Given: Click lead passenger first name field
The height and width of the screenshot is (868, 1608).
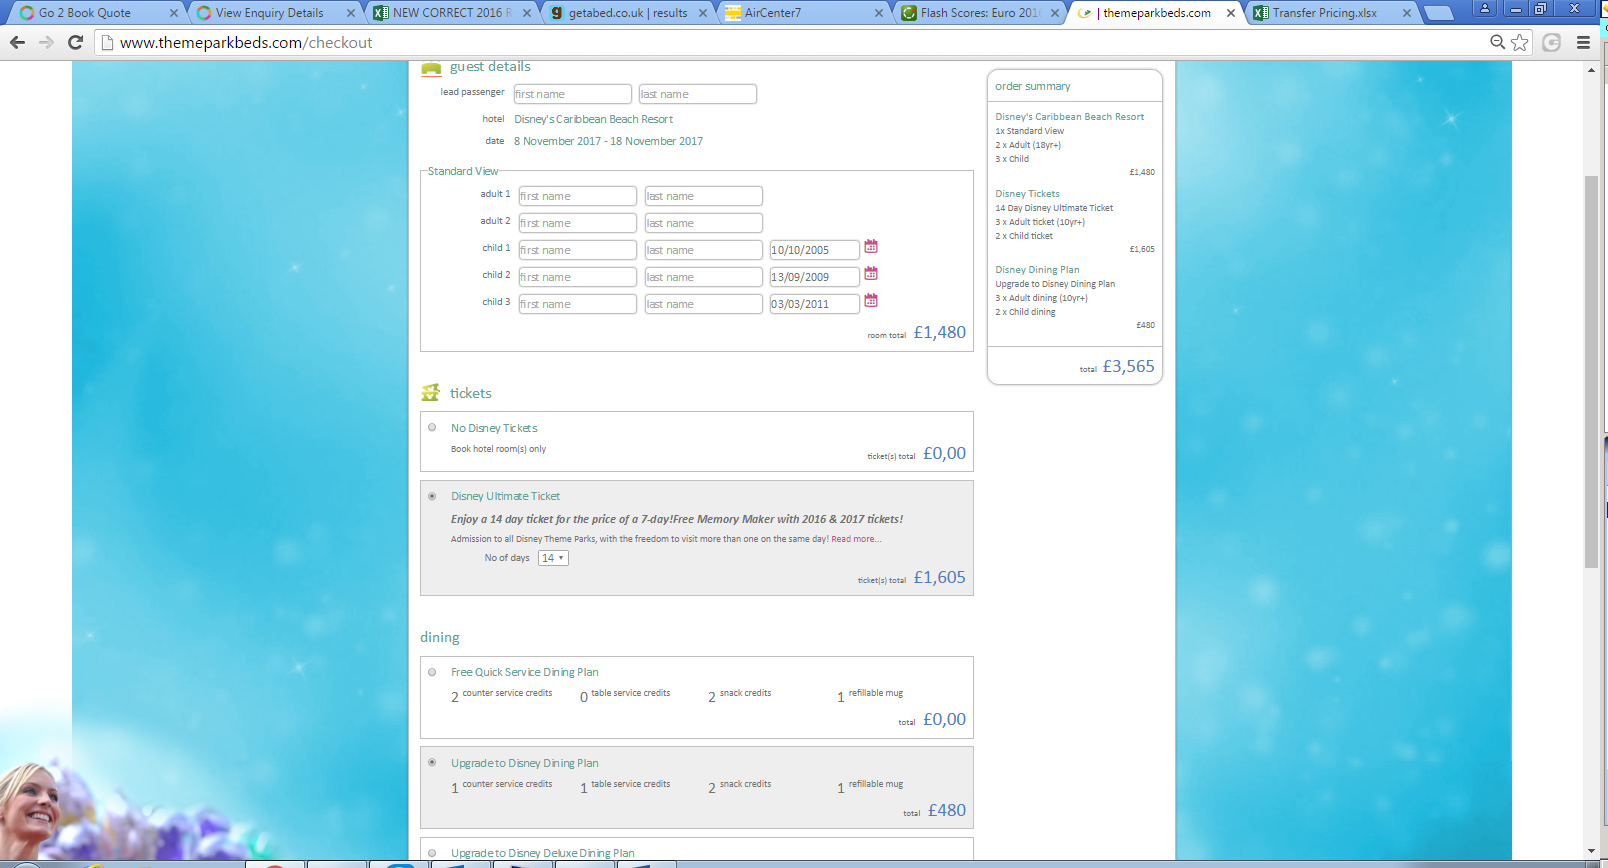Looking at the screenshot, I should tap(573, 94).
